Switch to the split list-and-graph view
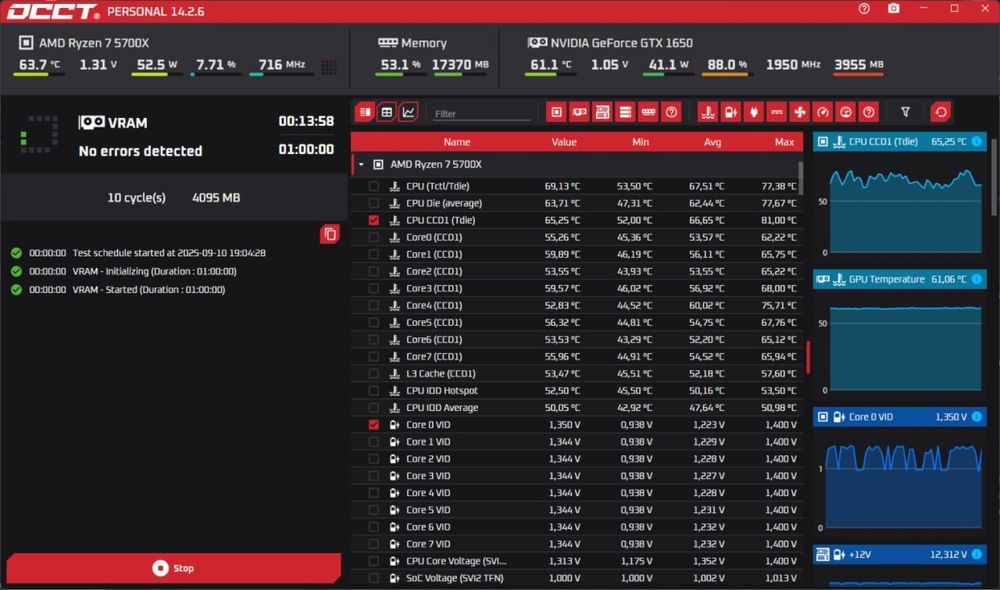Screen dimensions: 1000x590 (365, 112)
